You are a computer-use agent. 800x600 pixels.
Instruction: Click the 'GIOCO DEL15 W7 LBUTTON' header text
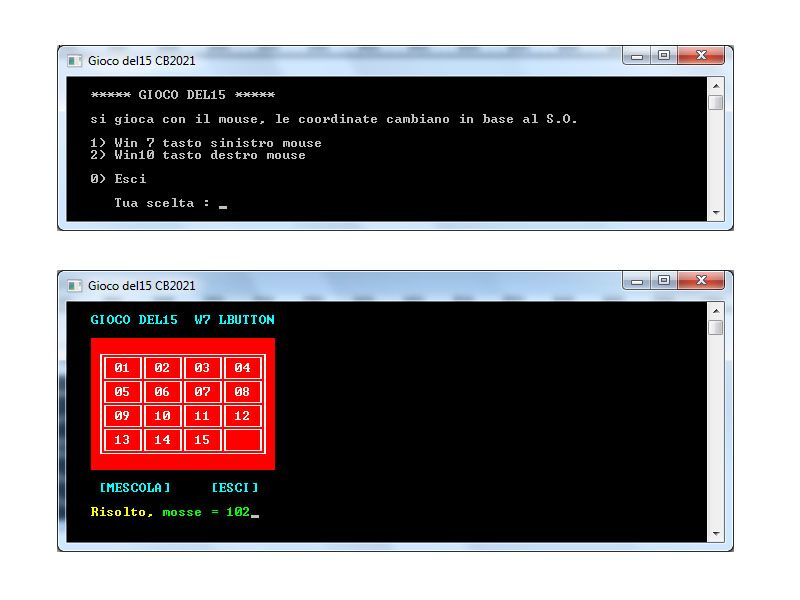pos(183,320)
